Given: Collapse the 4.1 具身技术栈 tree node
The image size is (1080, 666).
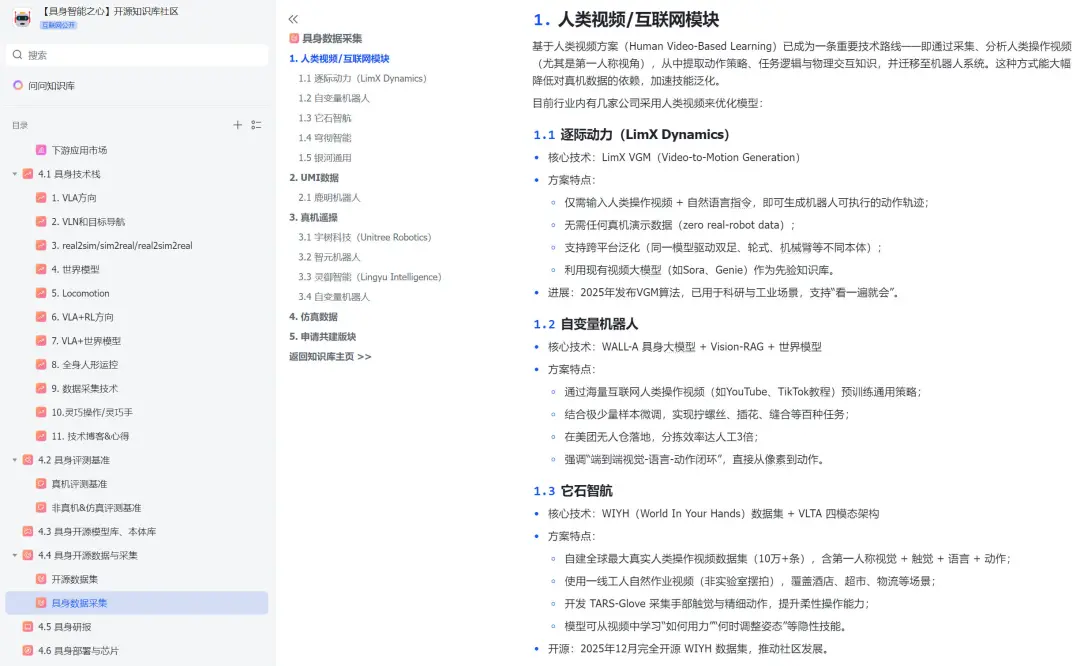Looking at the screenshot, I should (14, 174).
